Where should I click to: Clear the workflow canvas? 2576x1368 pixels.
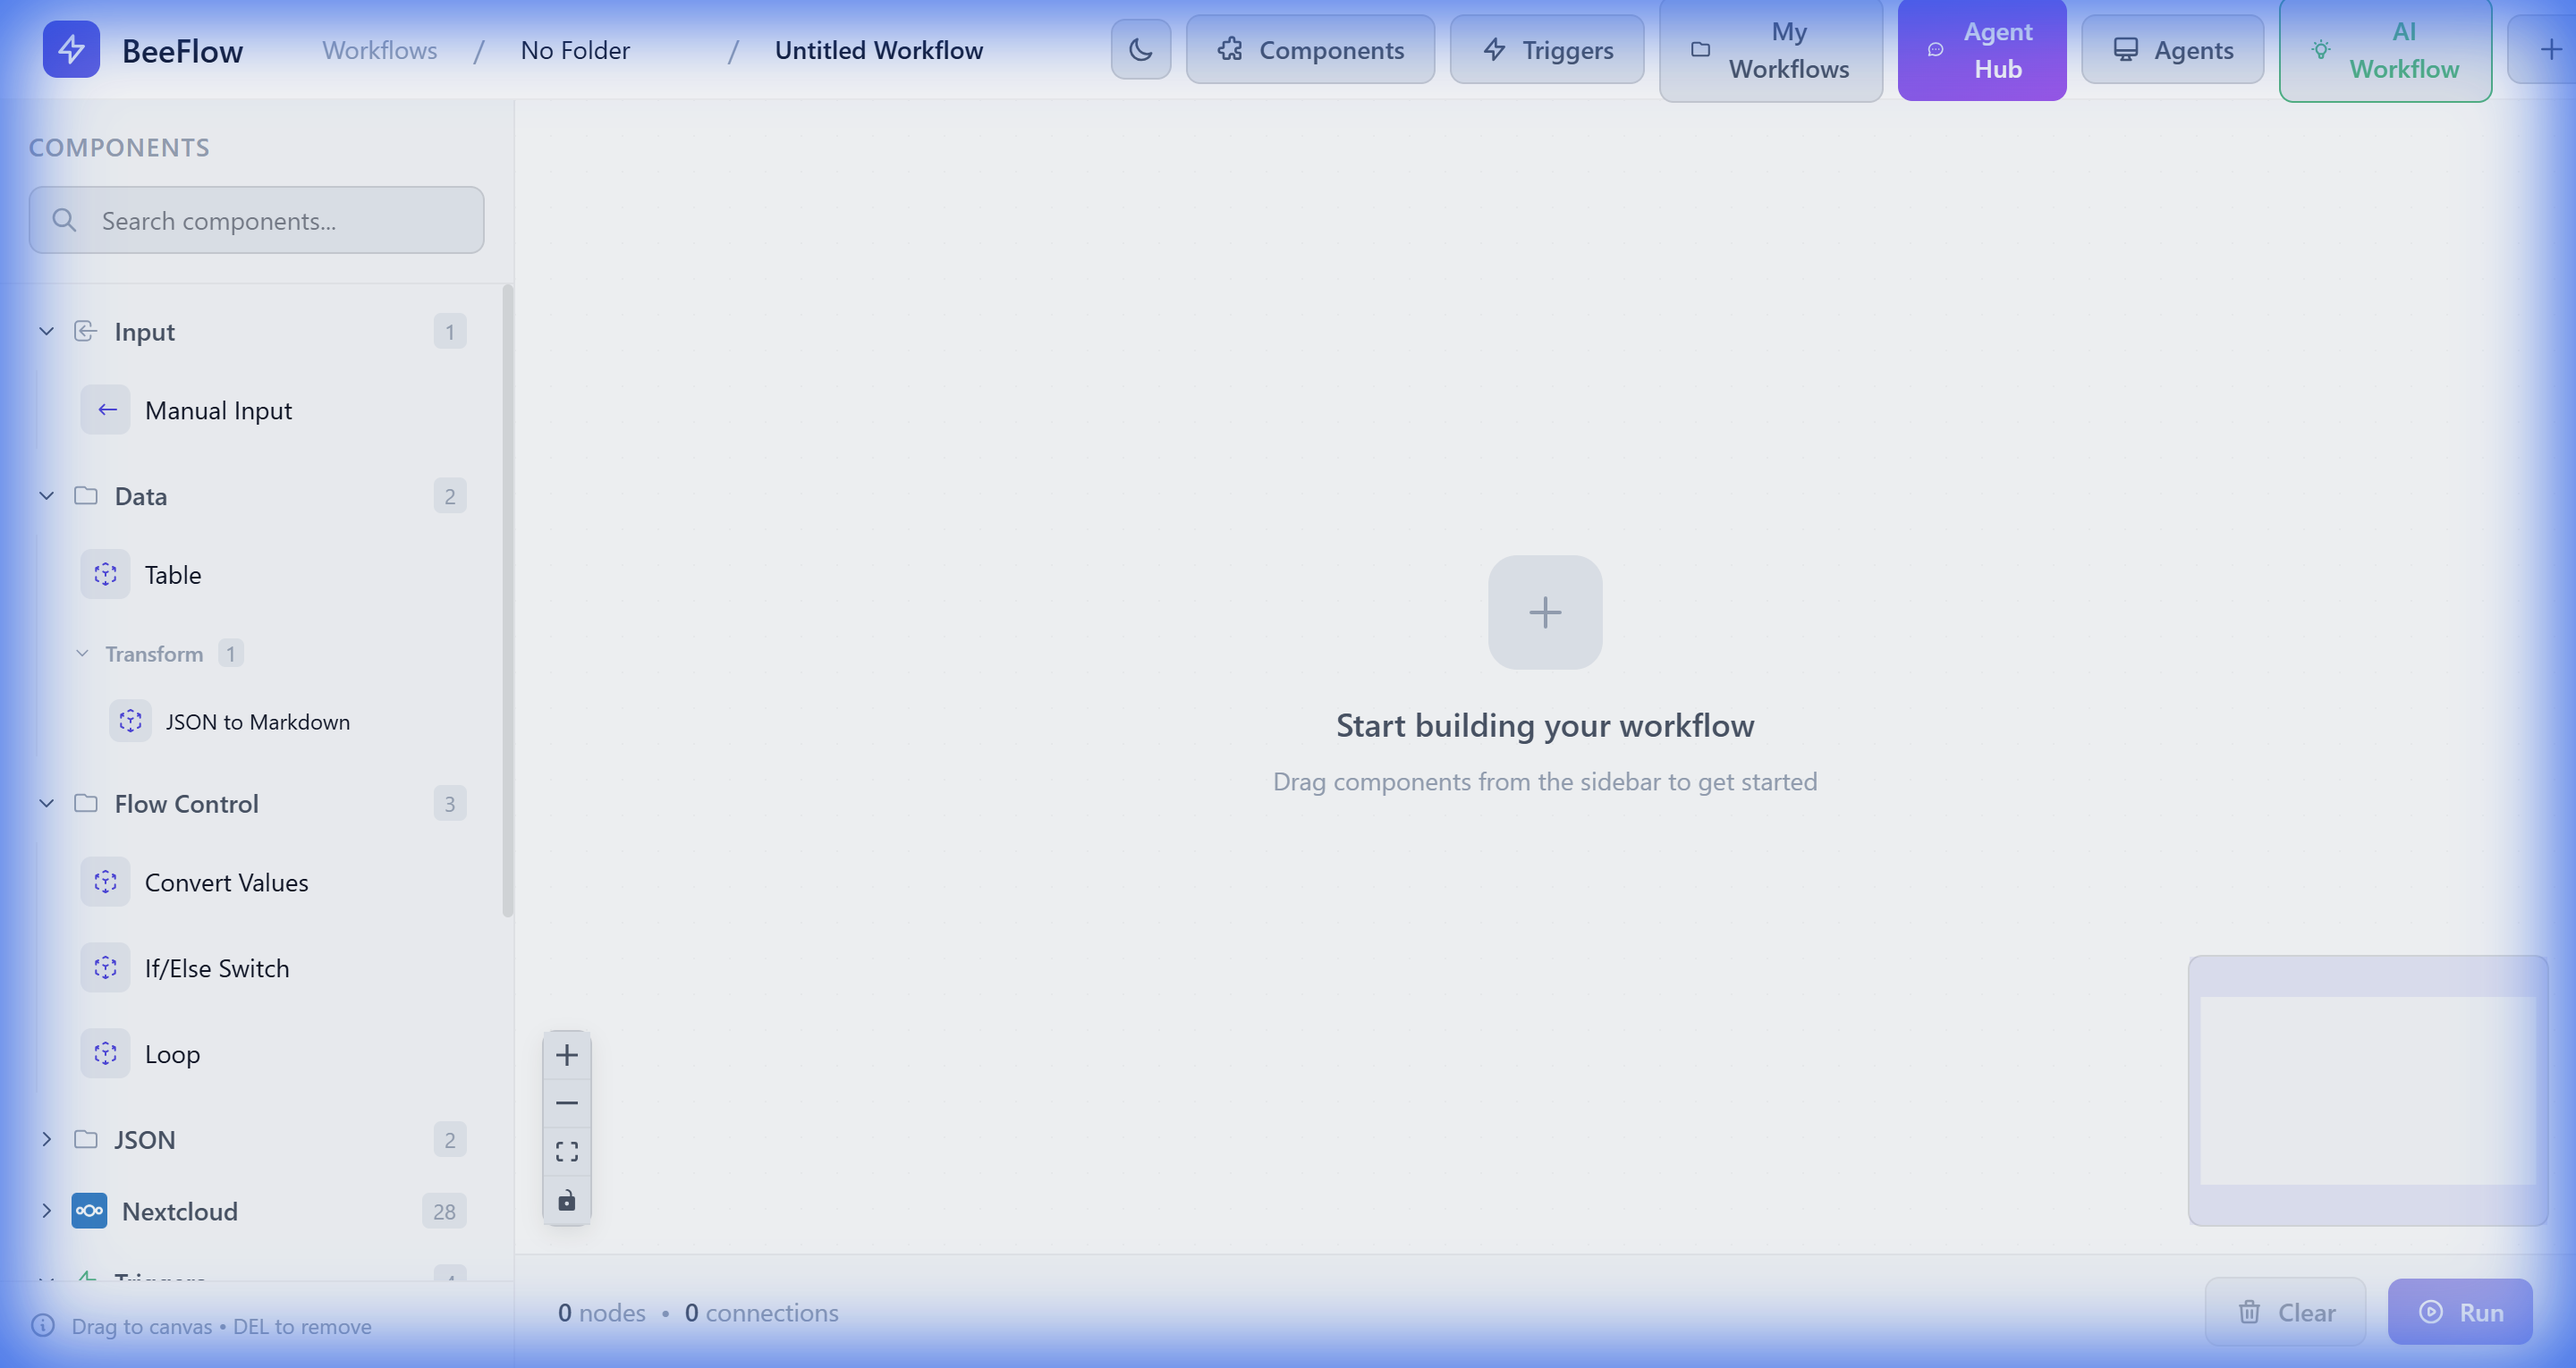point(2285,1311)
